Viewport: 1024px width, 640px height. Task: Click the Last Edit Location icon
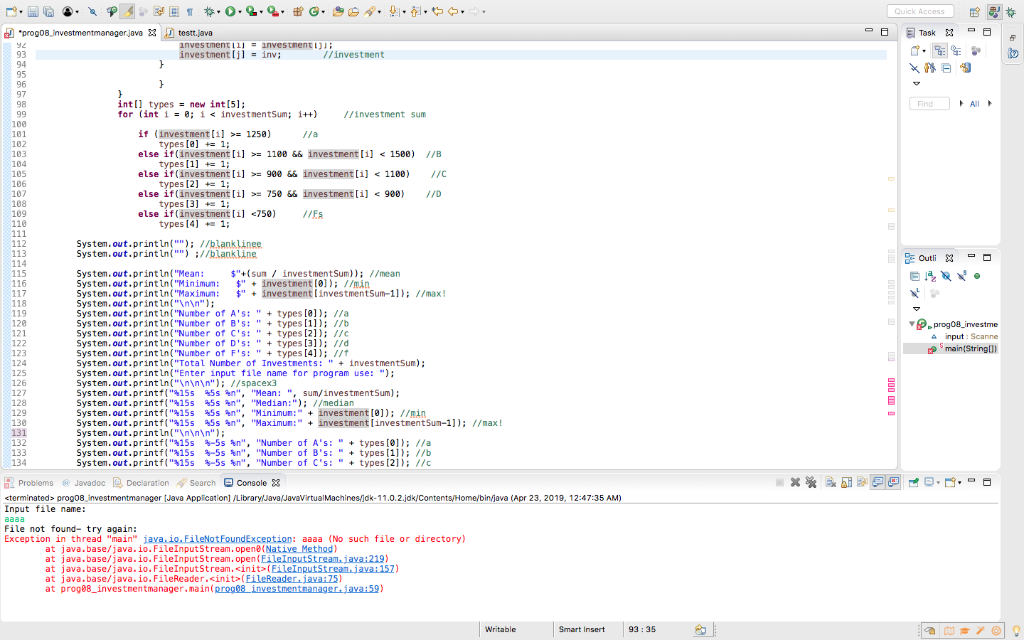[x=437, y=12]
